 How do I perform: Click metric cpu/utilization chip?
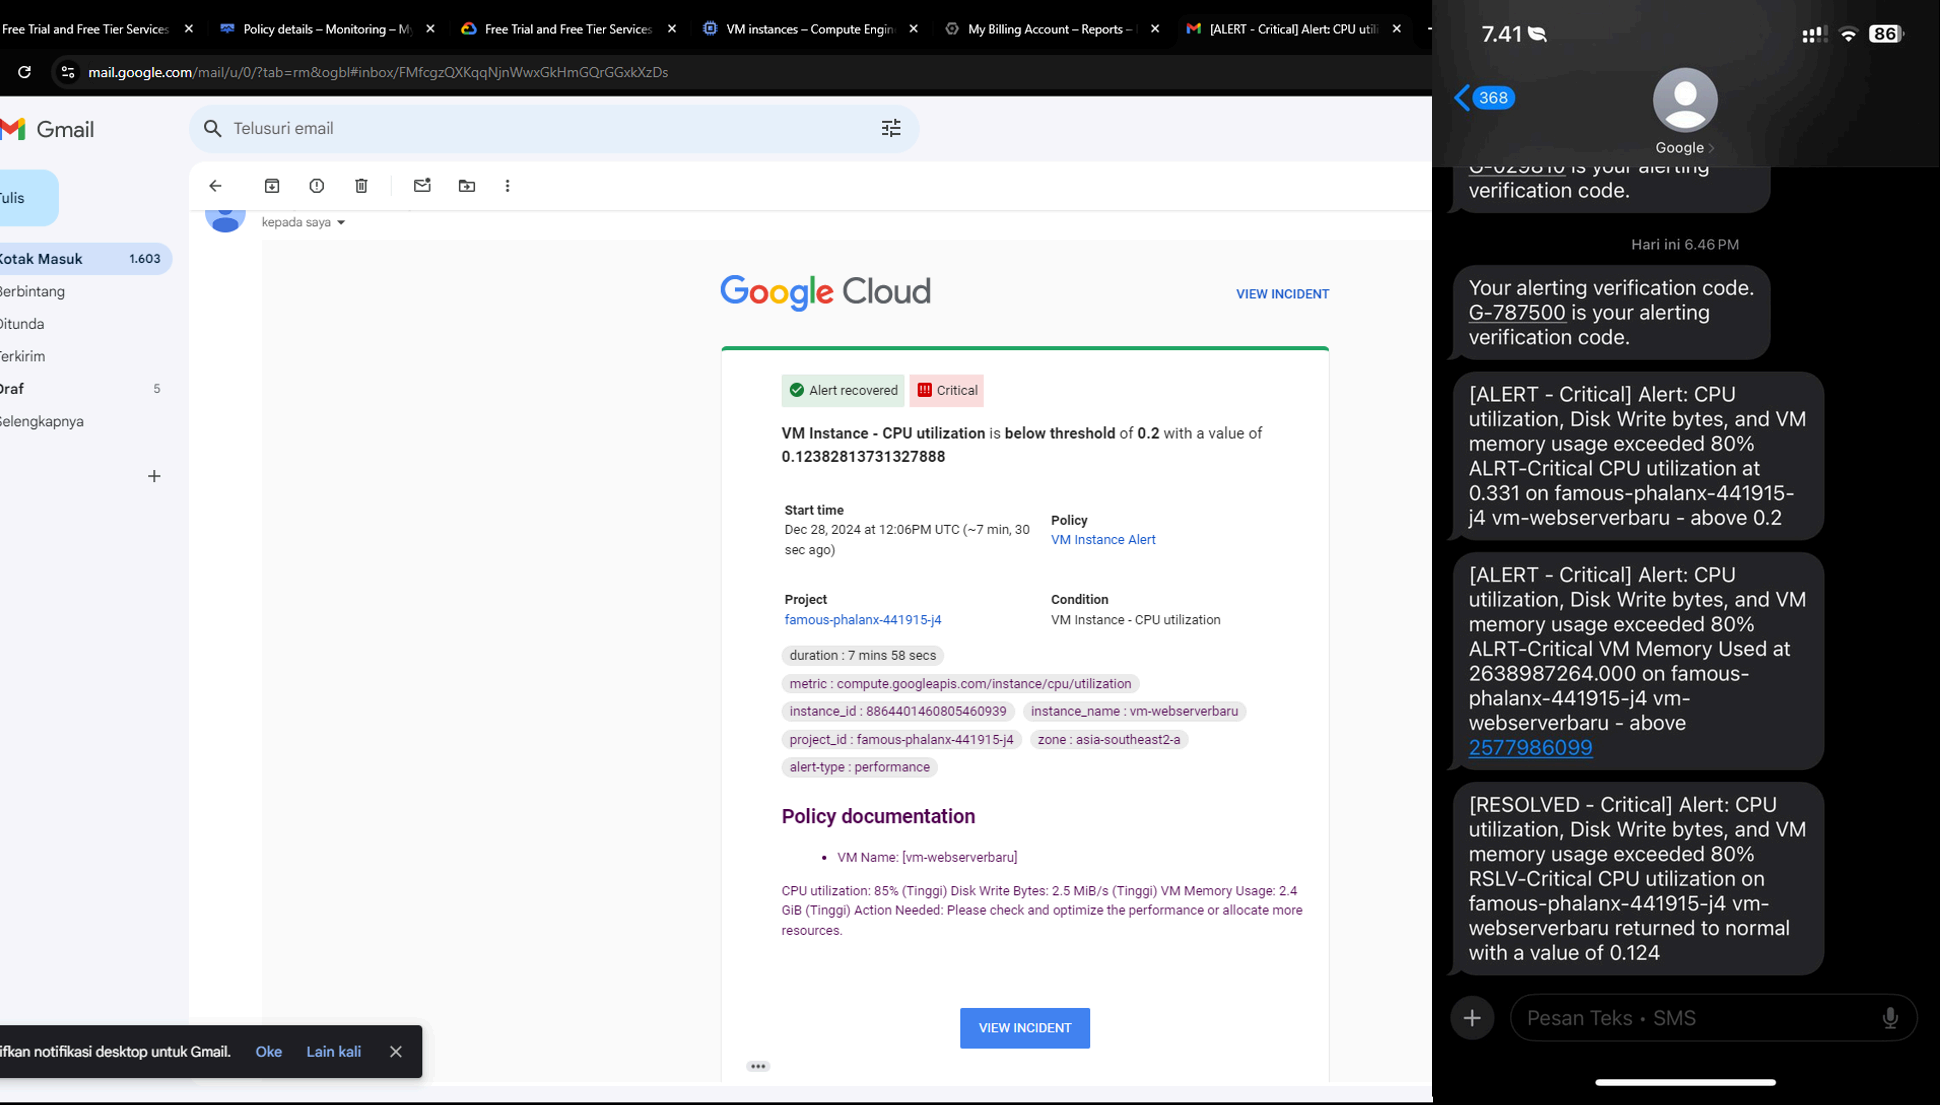click(960, 684)
